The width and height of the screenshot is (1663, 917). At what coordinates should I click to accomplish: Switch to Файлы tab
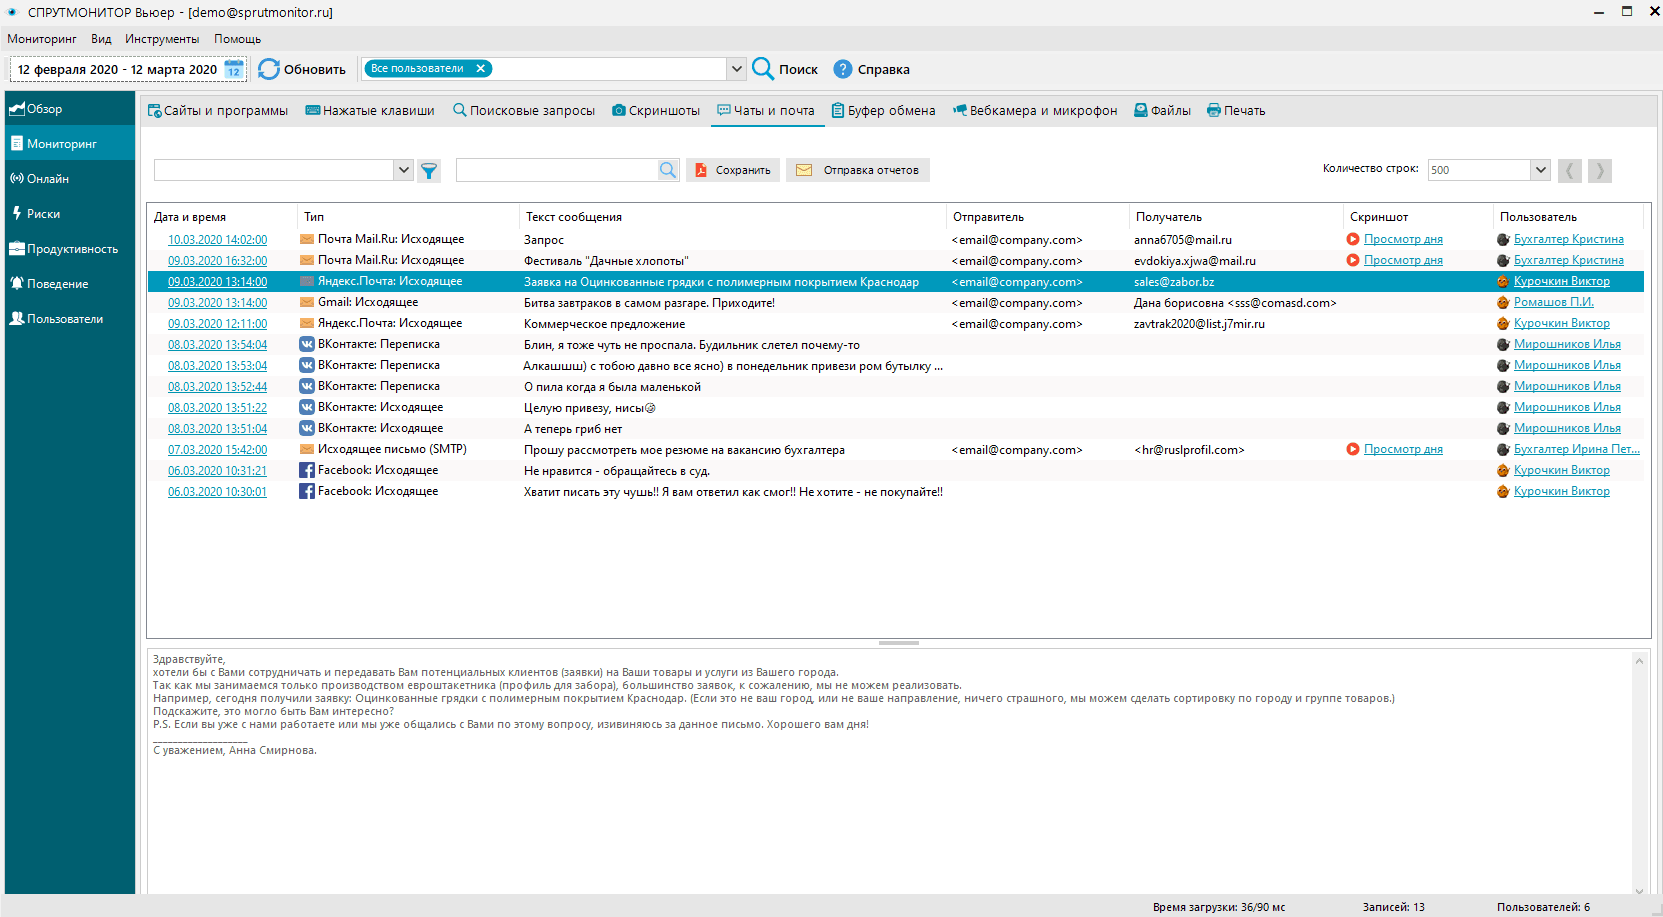1162,111
